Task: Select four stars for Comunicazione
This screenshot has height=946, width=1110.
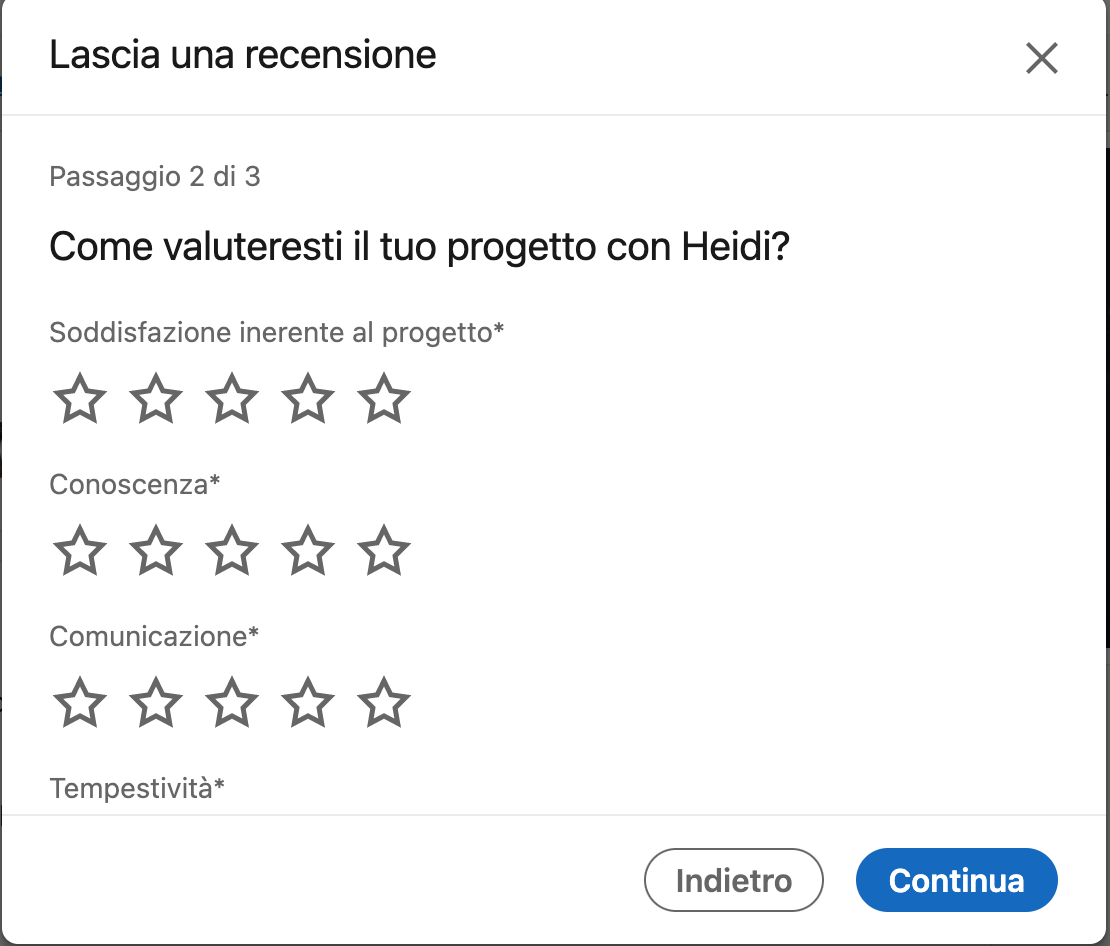Action: click(308, 704)
